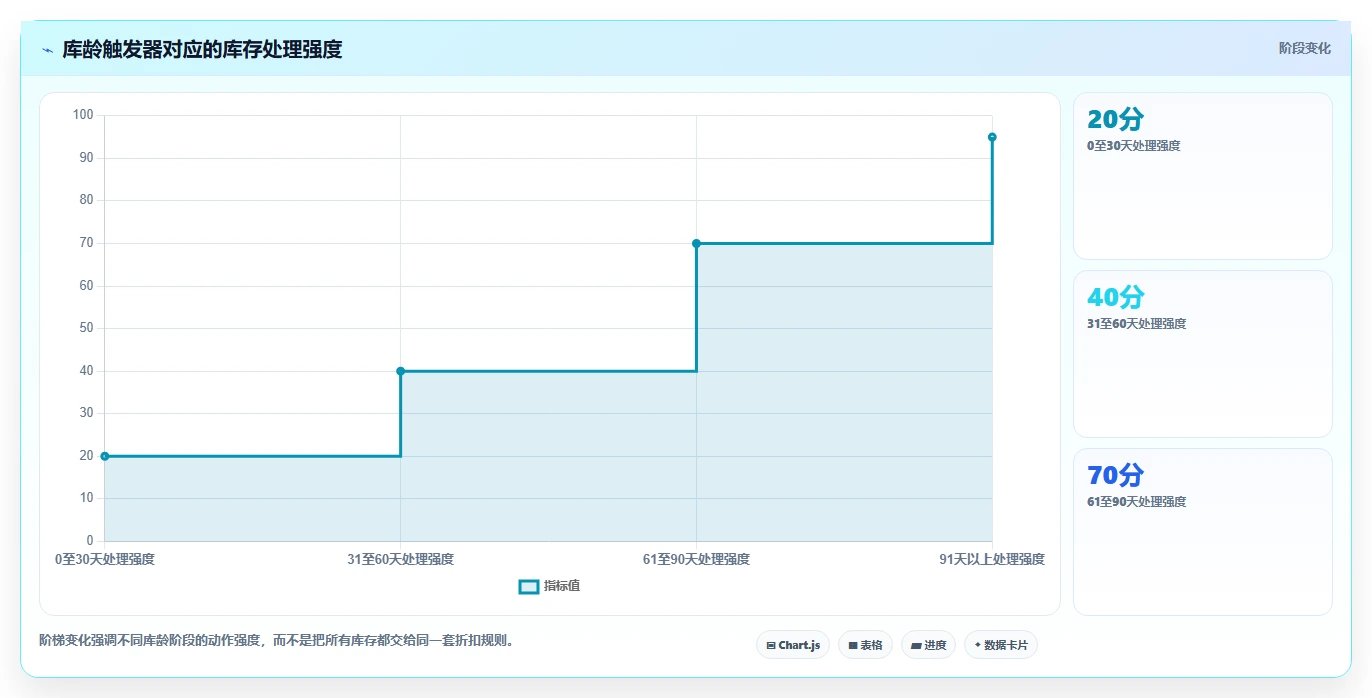
Task: Select the 表格 tag
Action: click(865, 645)
